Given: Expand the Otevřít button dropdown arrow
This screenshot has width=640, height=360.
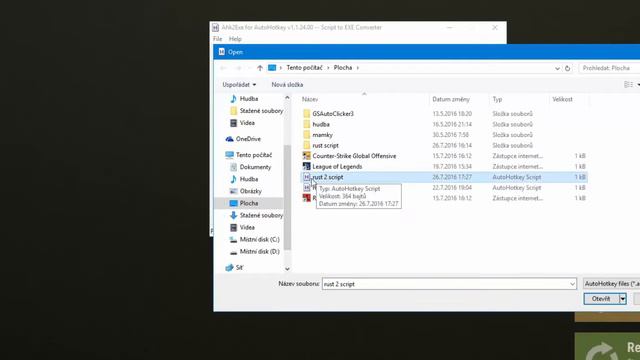Looking at the screenshot, I should (623, 299).
